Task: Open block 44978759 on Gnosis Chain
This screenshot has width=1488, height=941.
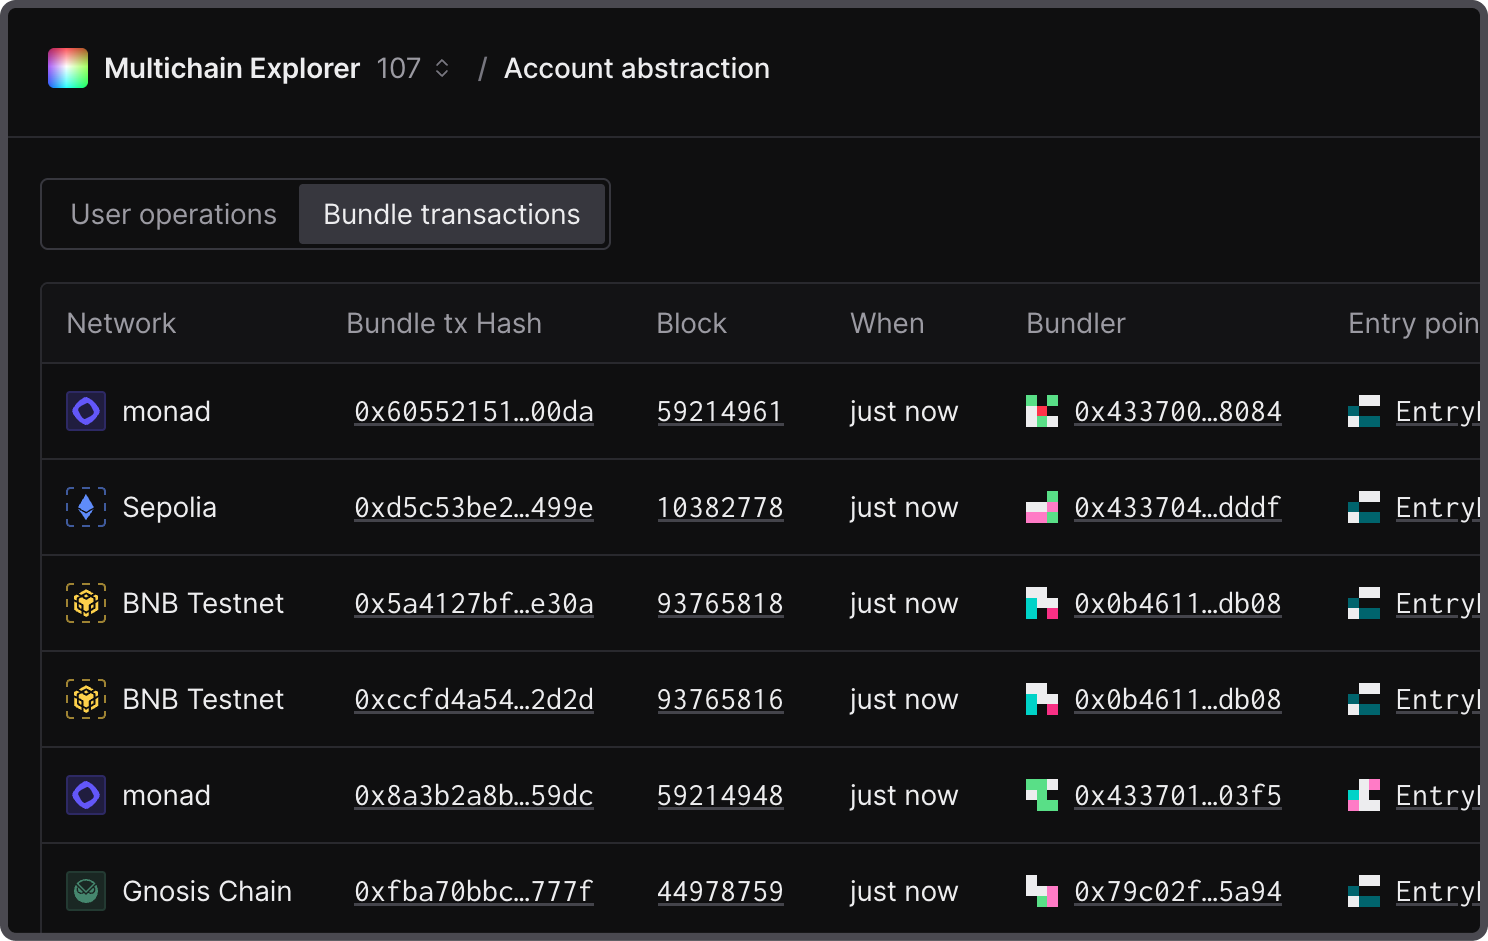Action: (720, 891)
